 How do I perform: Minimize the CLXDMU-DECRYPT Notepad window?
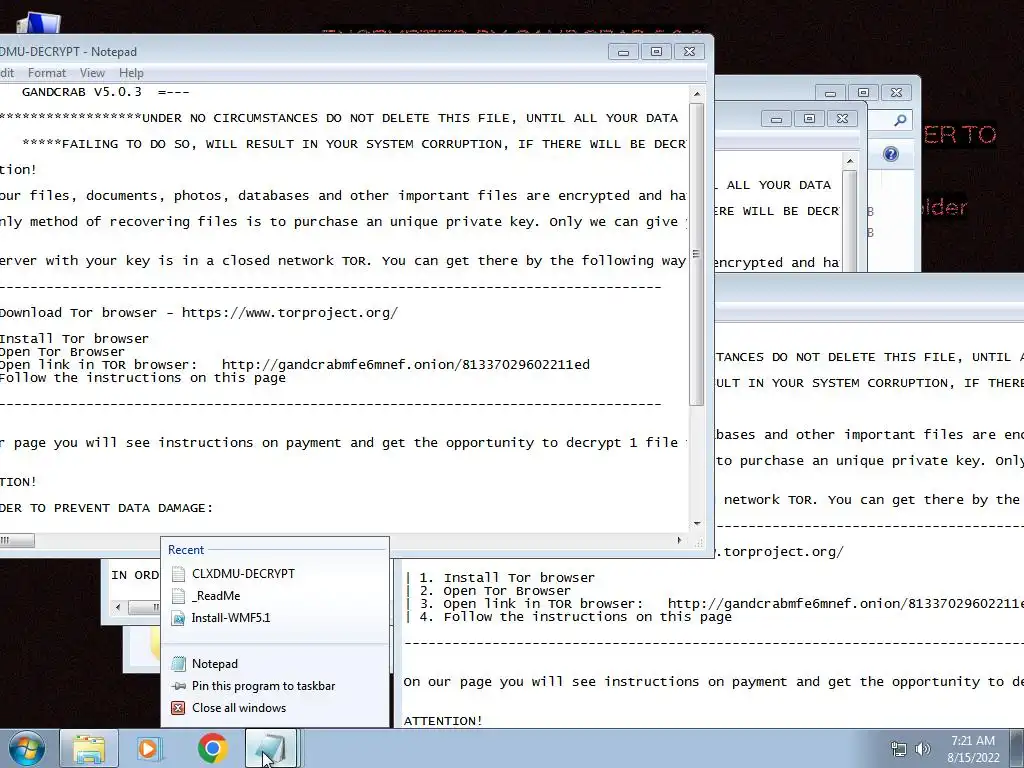point(623,52)
